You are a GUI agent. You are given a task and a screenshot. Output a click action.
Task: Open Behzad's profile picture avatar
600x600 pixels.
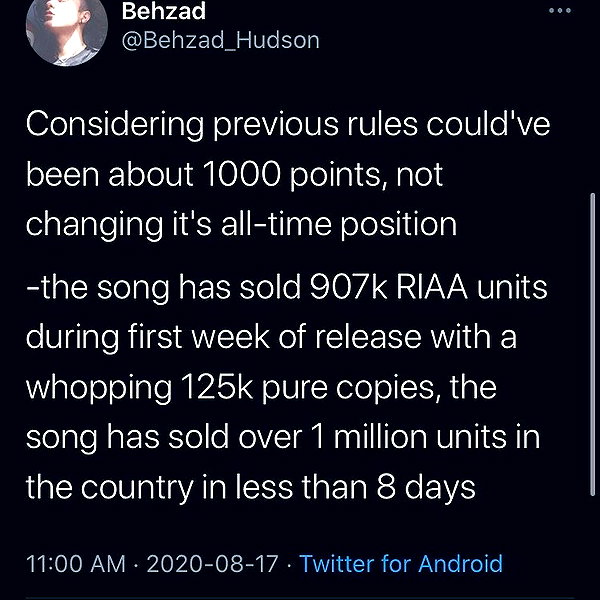coord(67,29)
